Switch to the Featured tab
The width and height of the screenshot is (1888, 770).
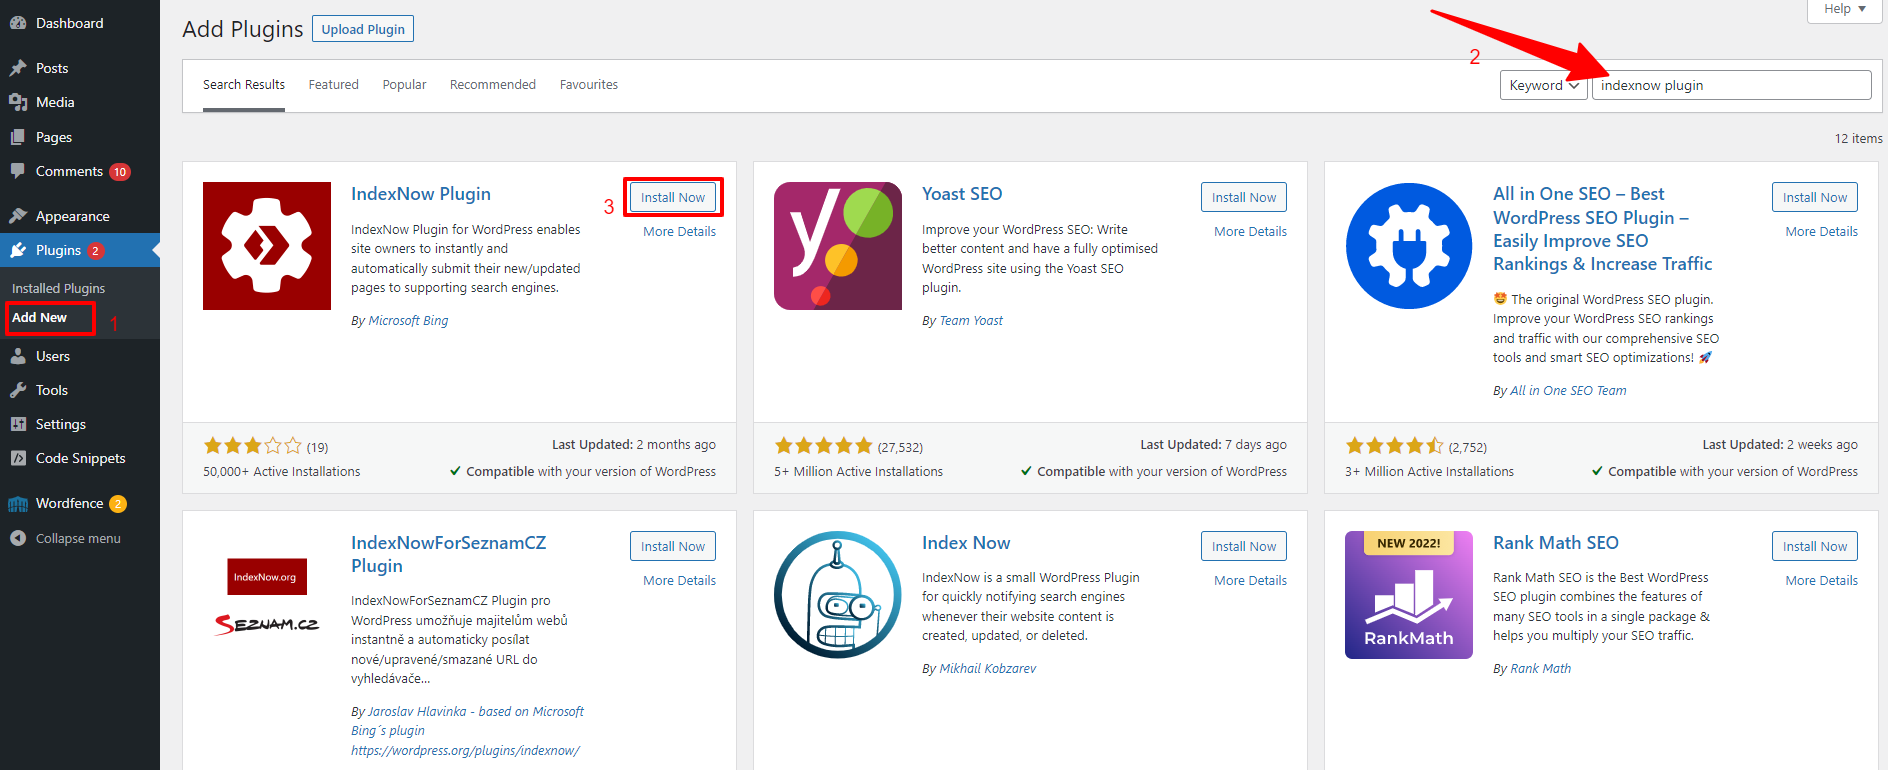333,85
